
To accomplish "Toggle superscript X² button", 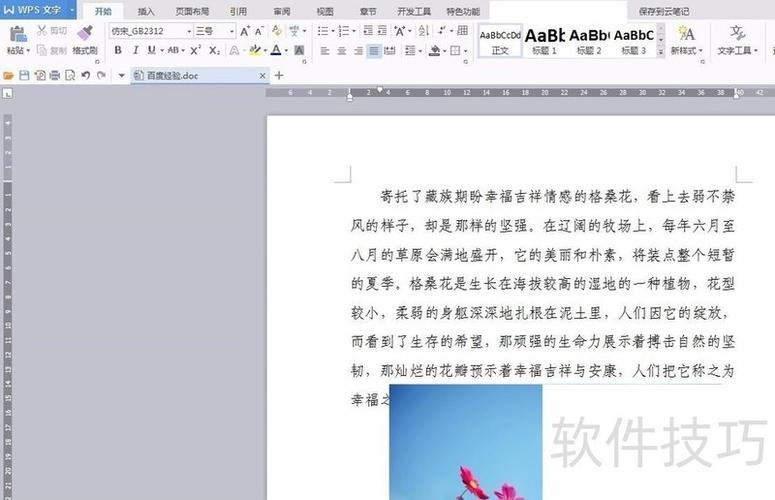I will click(x=195, y=50).
